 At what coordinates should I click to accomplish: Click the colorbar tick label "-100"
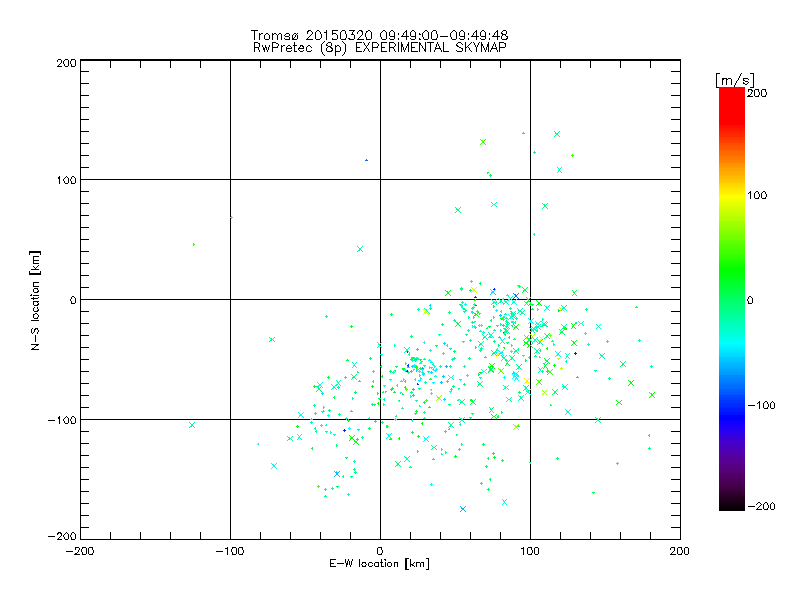(x=761, y=406)
